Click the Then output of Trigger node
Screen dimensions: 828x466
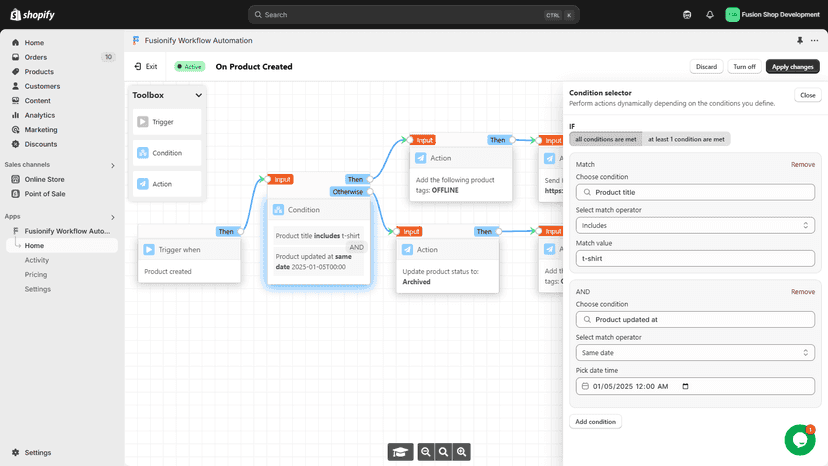coord(226,231)
